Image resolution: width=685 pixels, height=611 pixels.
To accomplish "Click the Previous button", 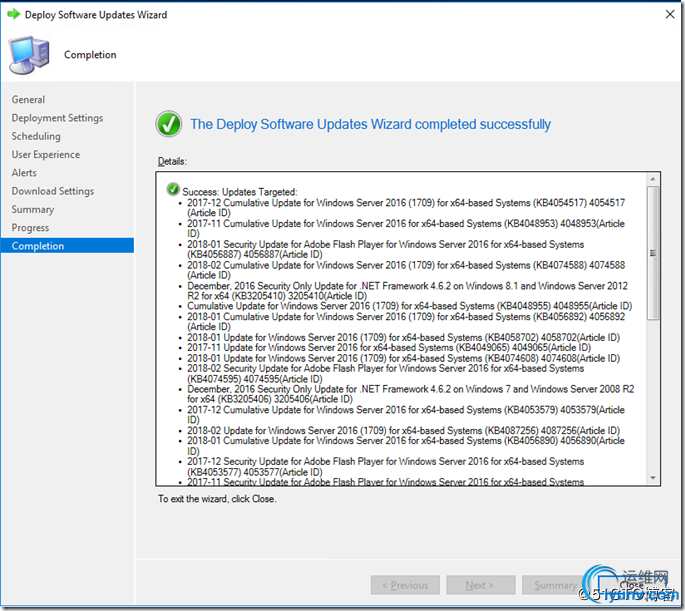I will coord(405,585).
